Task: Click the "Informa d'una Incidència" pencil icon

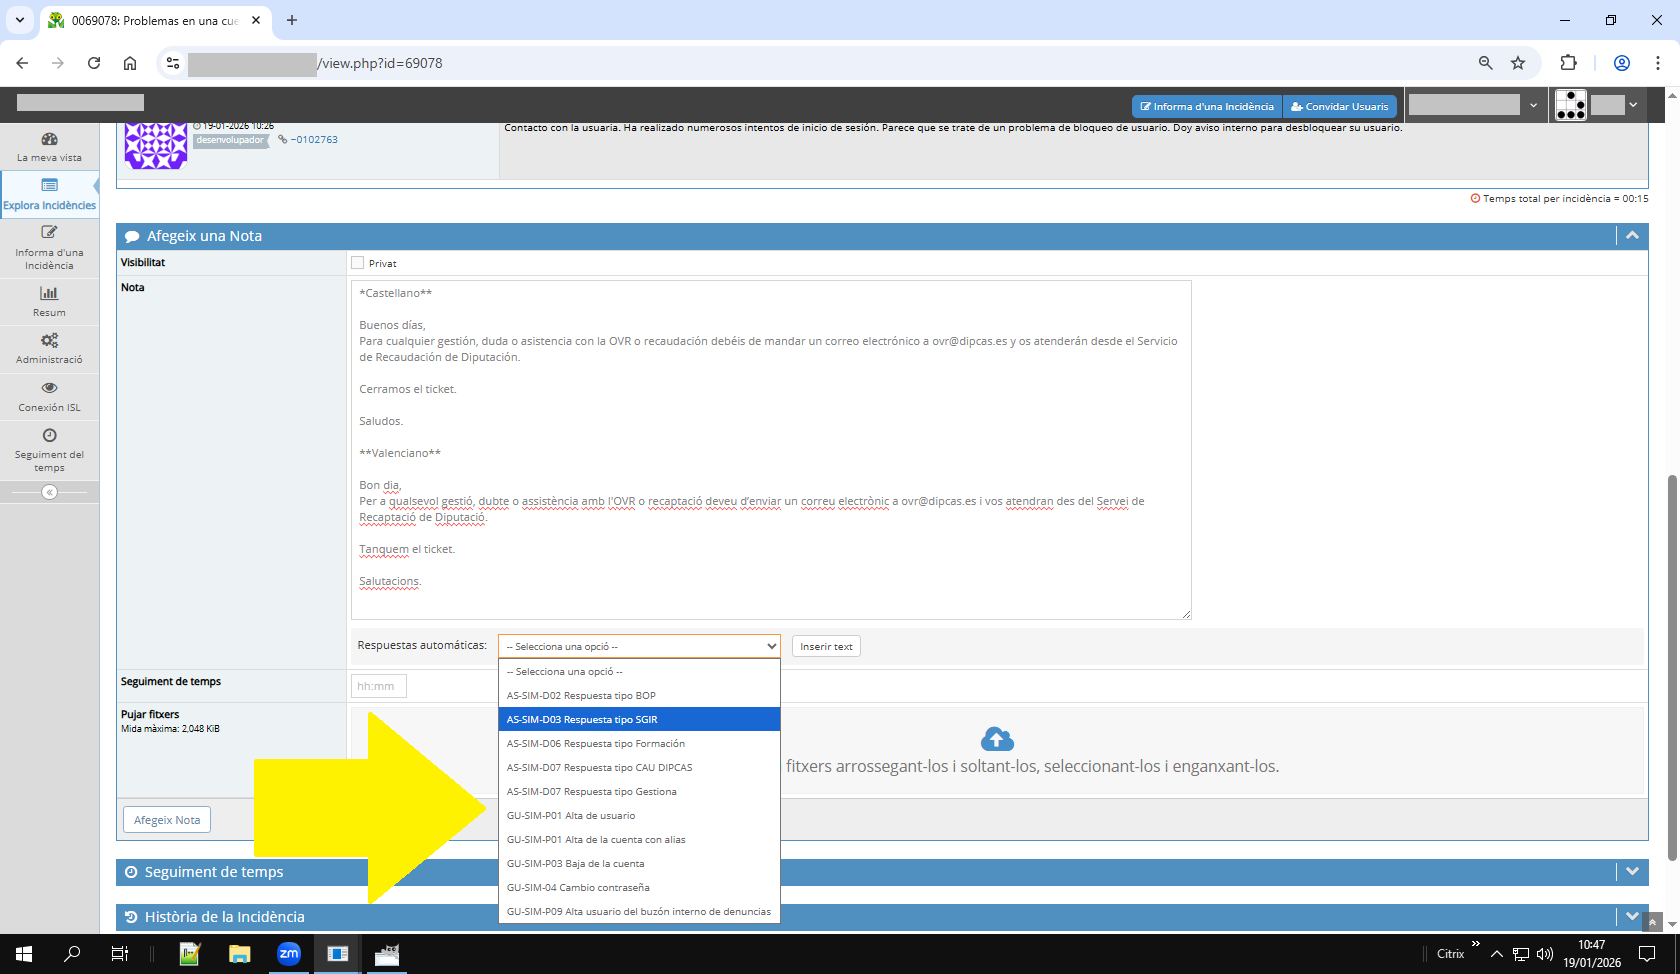Action: (49, 231)
